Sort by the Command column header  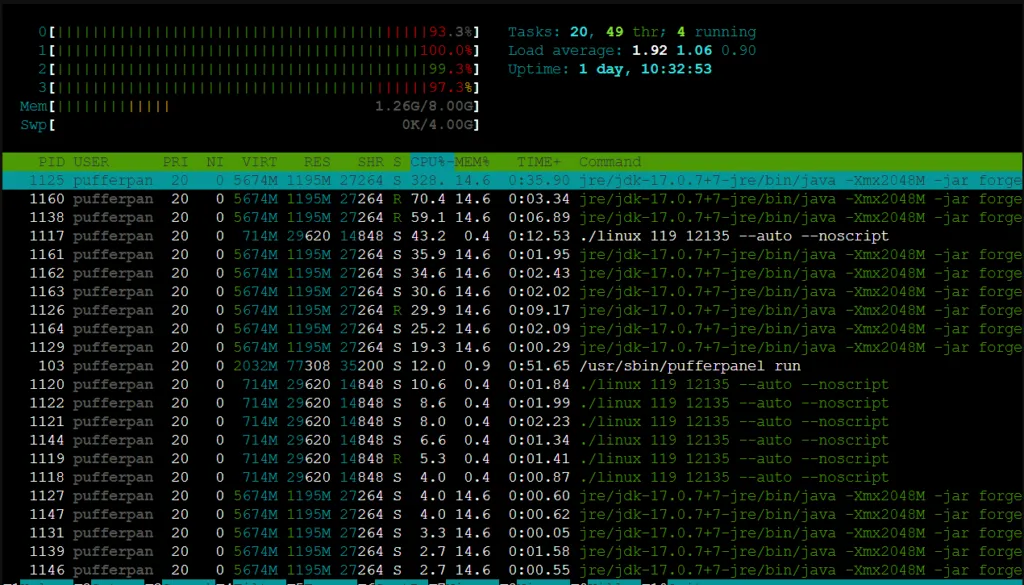pos(610,162)
